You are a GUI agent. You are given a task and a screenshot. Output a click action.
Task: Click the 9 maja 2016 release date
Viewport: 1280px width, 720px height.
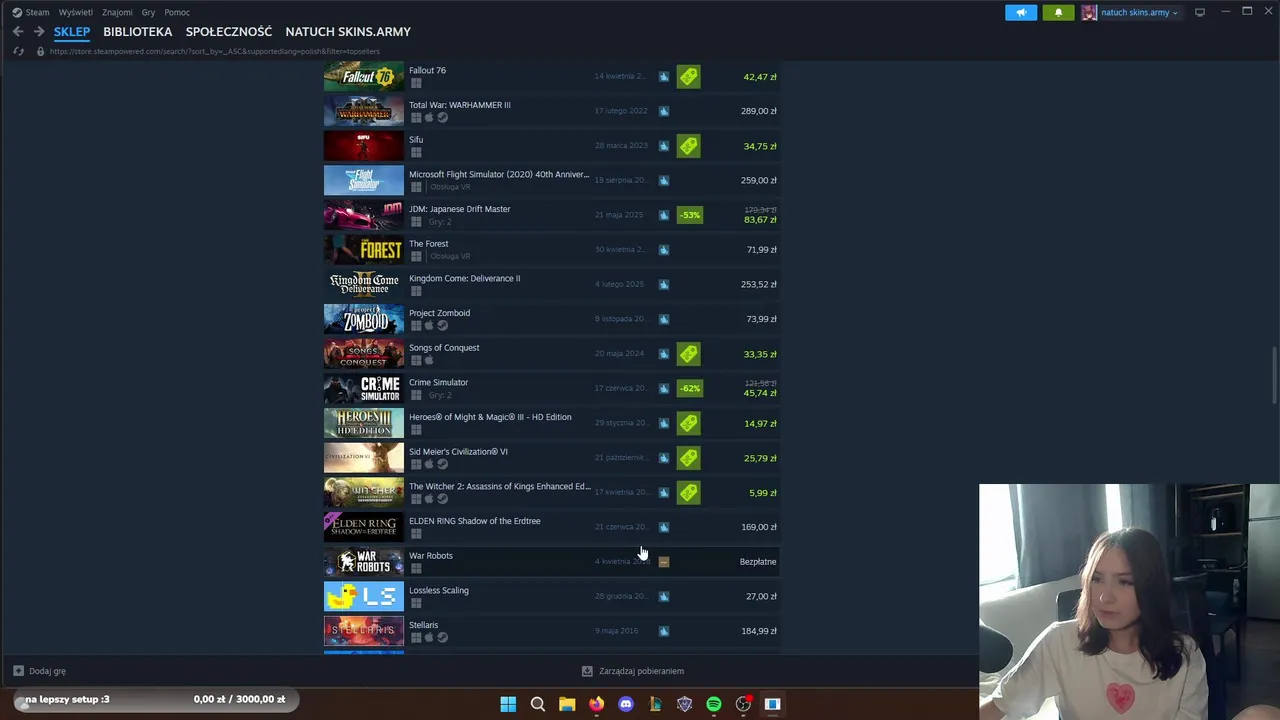pos(616,631)
